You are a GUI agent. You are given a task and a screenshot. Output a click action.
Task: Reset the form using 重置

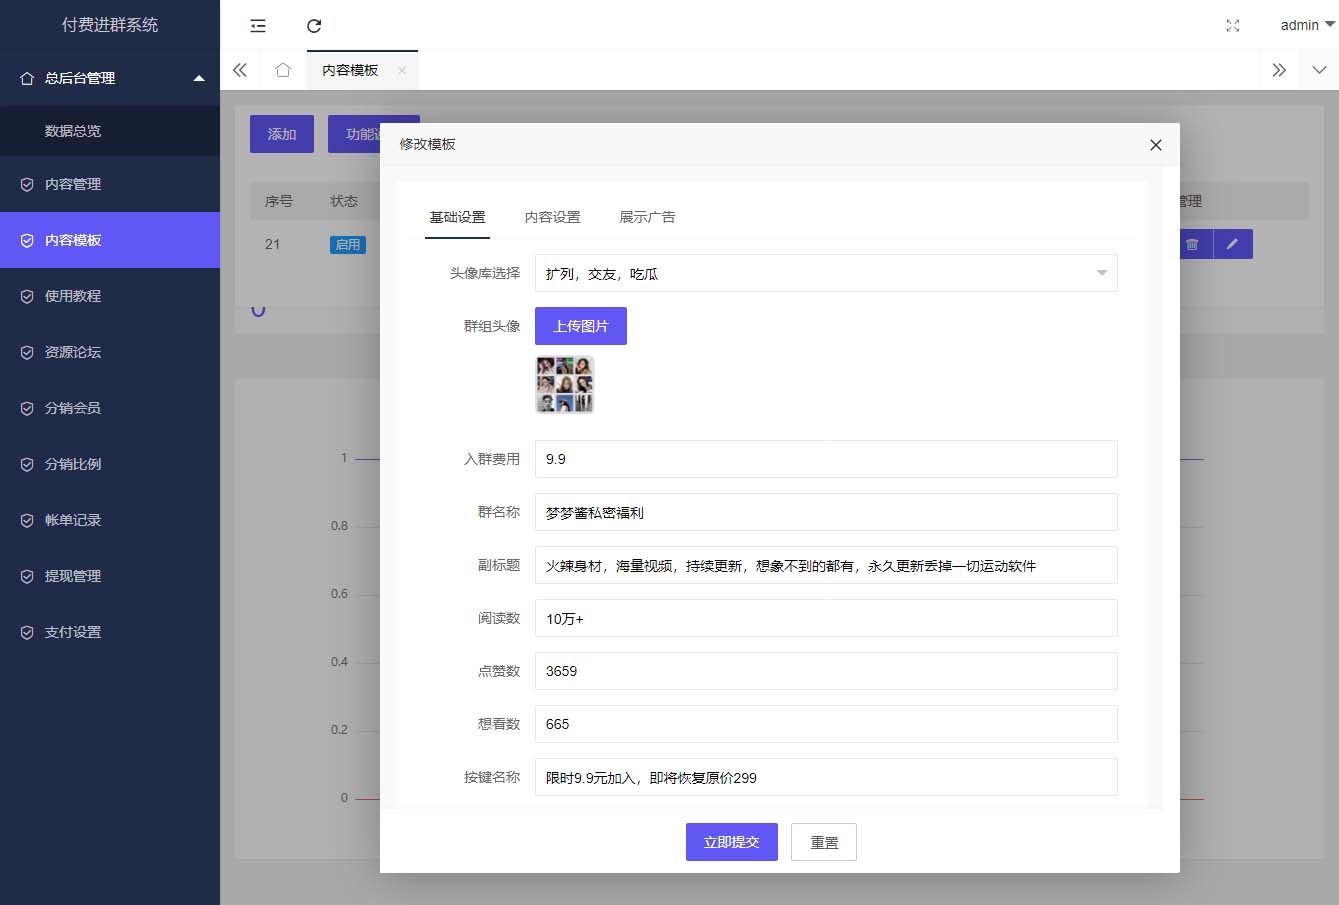click(x=823, y=841)
